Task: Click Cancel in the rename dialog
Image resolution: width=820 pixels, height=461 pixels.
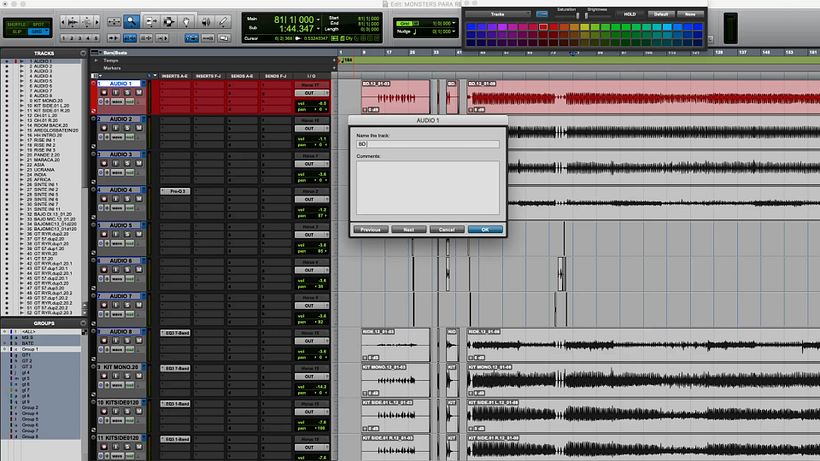Action: (x=447, y=229)
